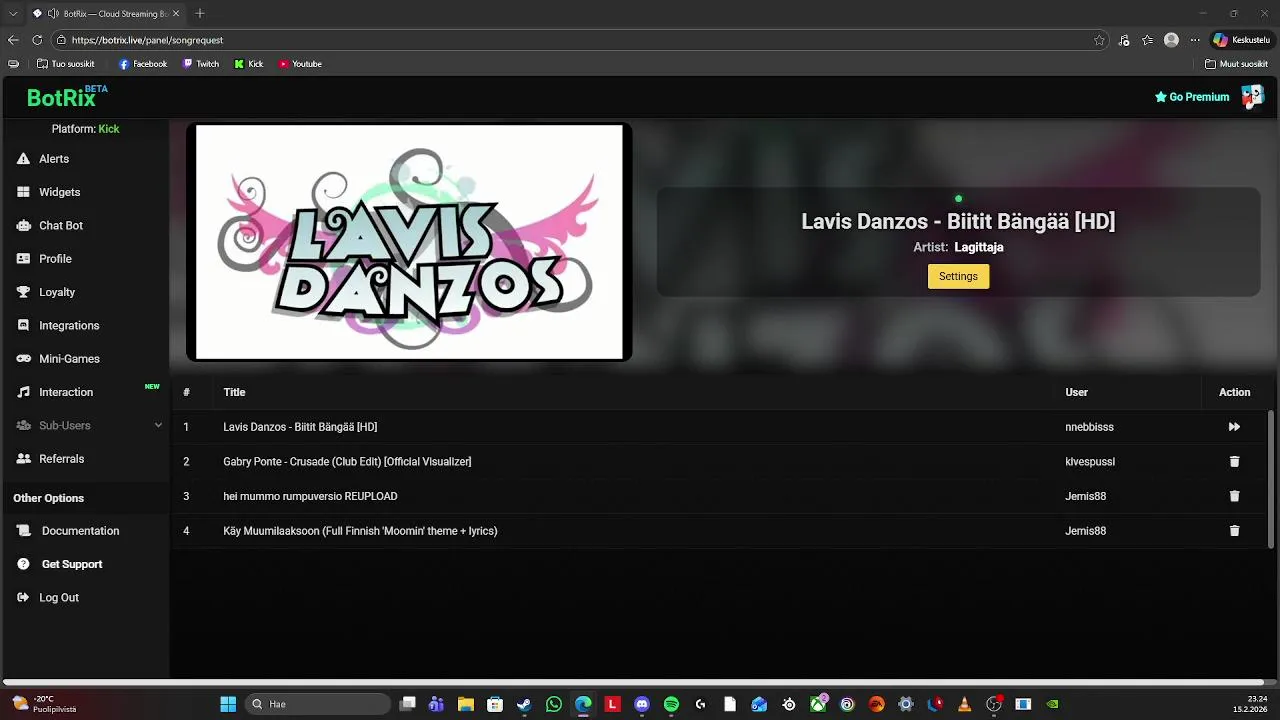This screenshot has width=1280, height=720.
Task: Click the Referrals people icon
Action: coord(23,459)
